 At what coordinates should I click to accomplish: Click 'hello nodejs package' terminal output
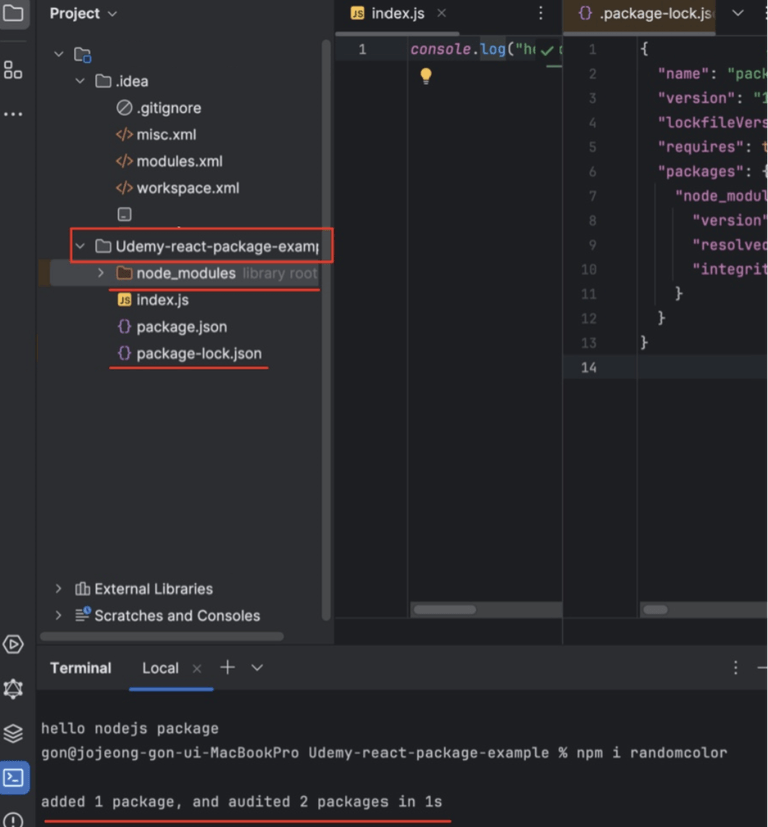pos(130,728)
